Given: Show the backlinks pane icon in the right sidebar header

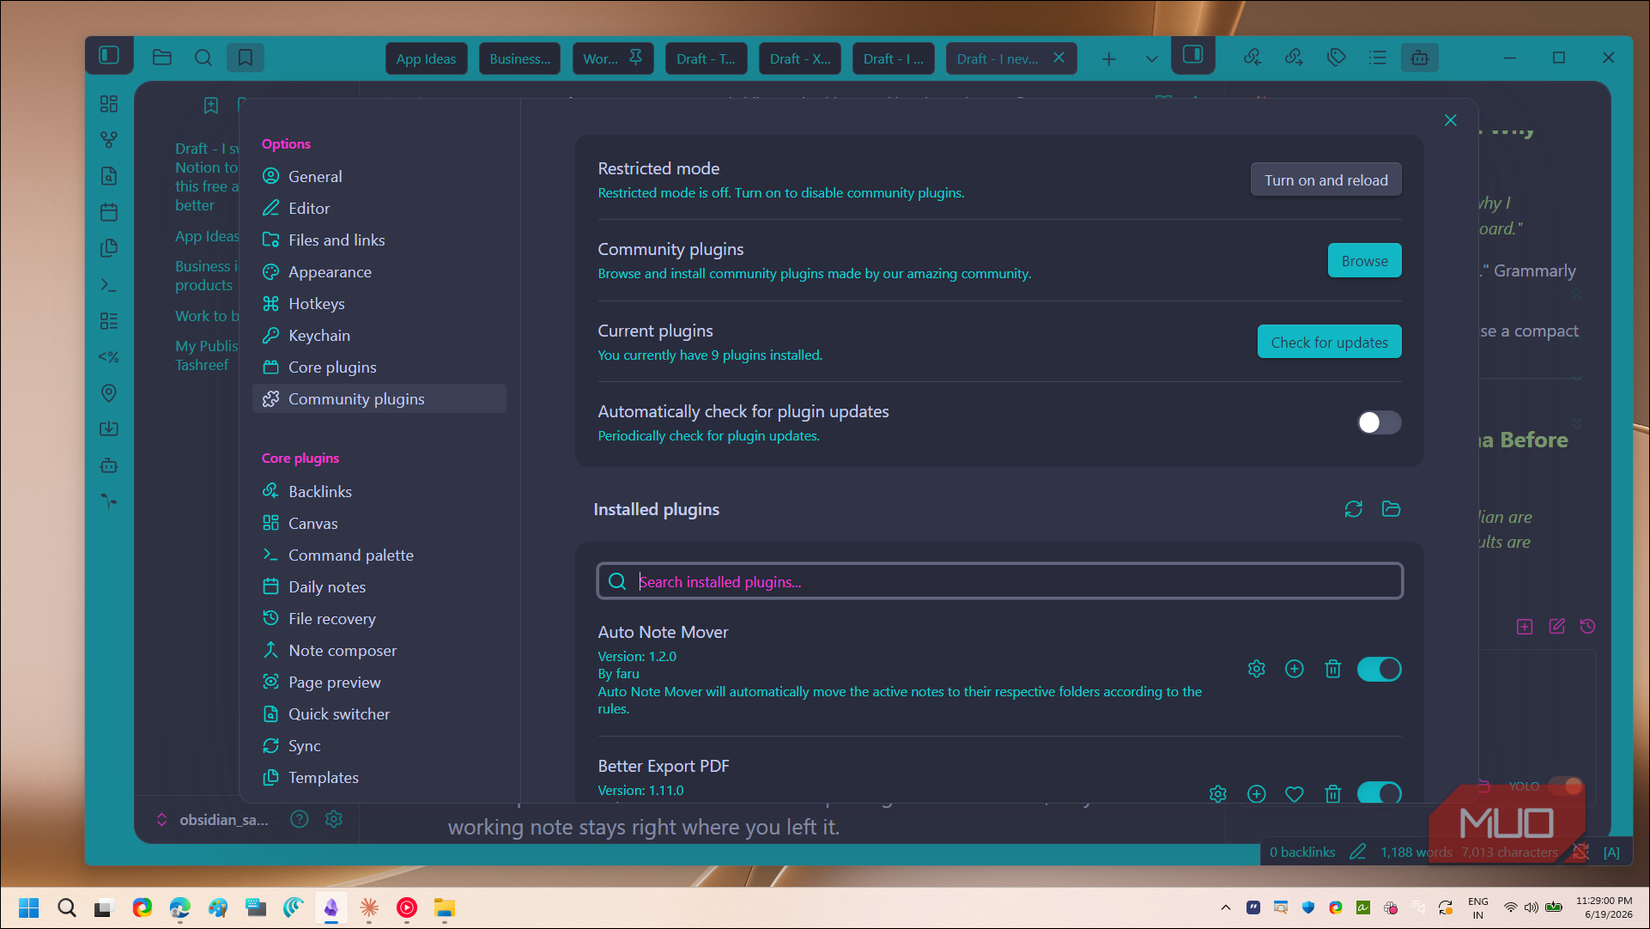Looking at the screenshot, I should pos(1252,58).
